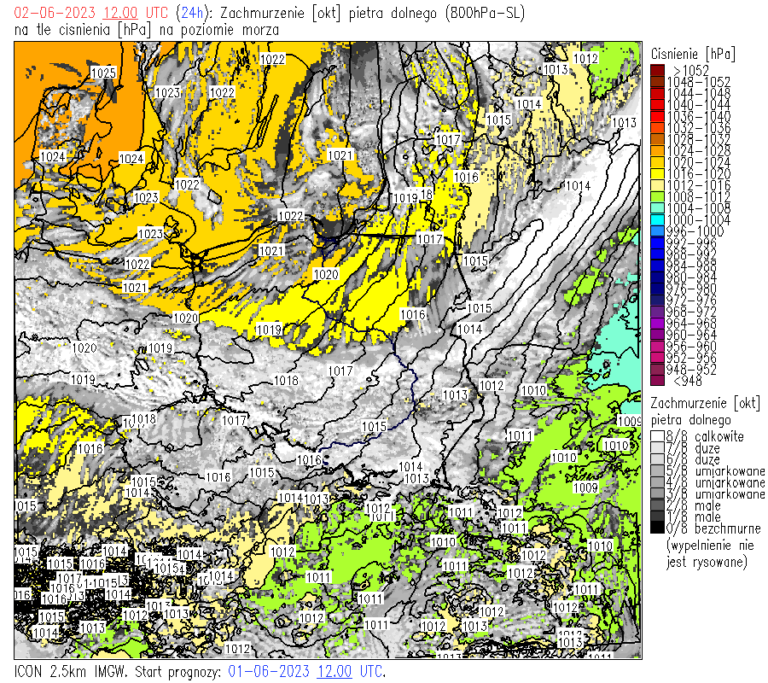Pick the 960-964 magenta-purple swatch
Screen dimensions: 768x683
pyautogui.click(x=657, y=335)
